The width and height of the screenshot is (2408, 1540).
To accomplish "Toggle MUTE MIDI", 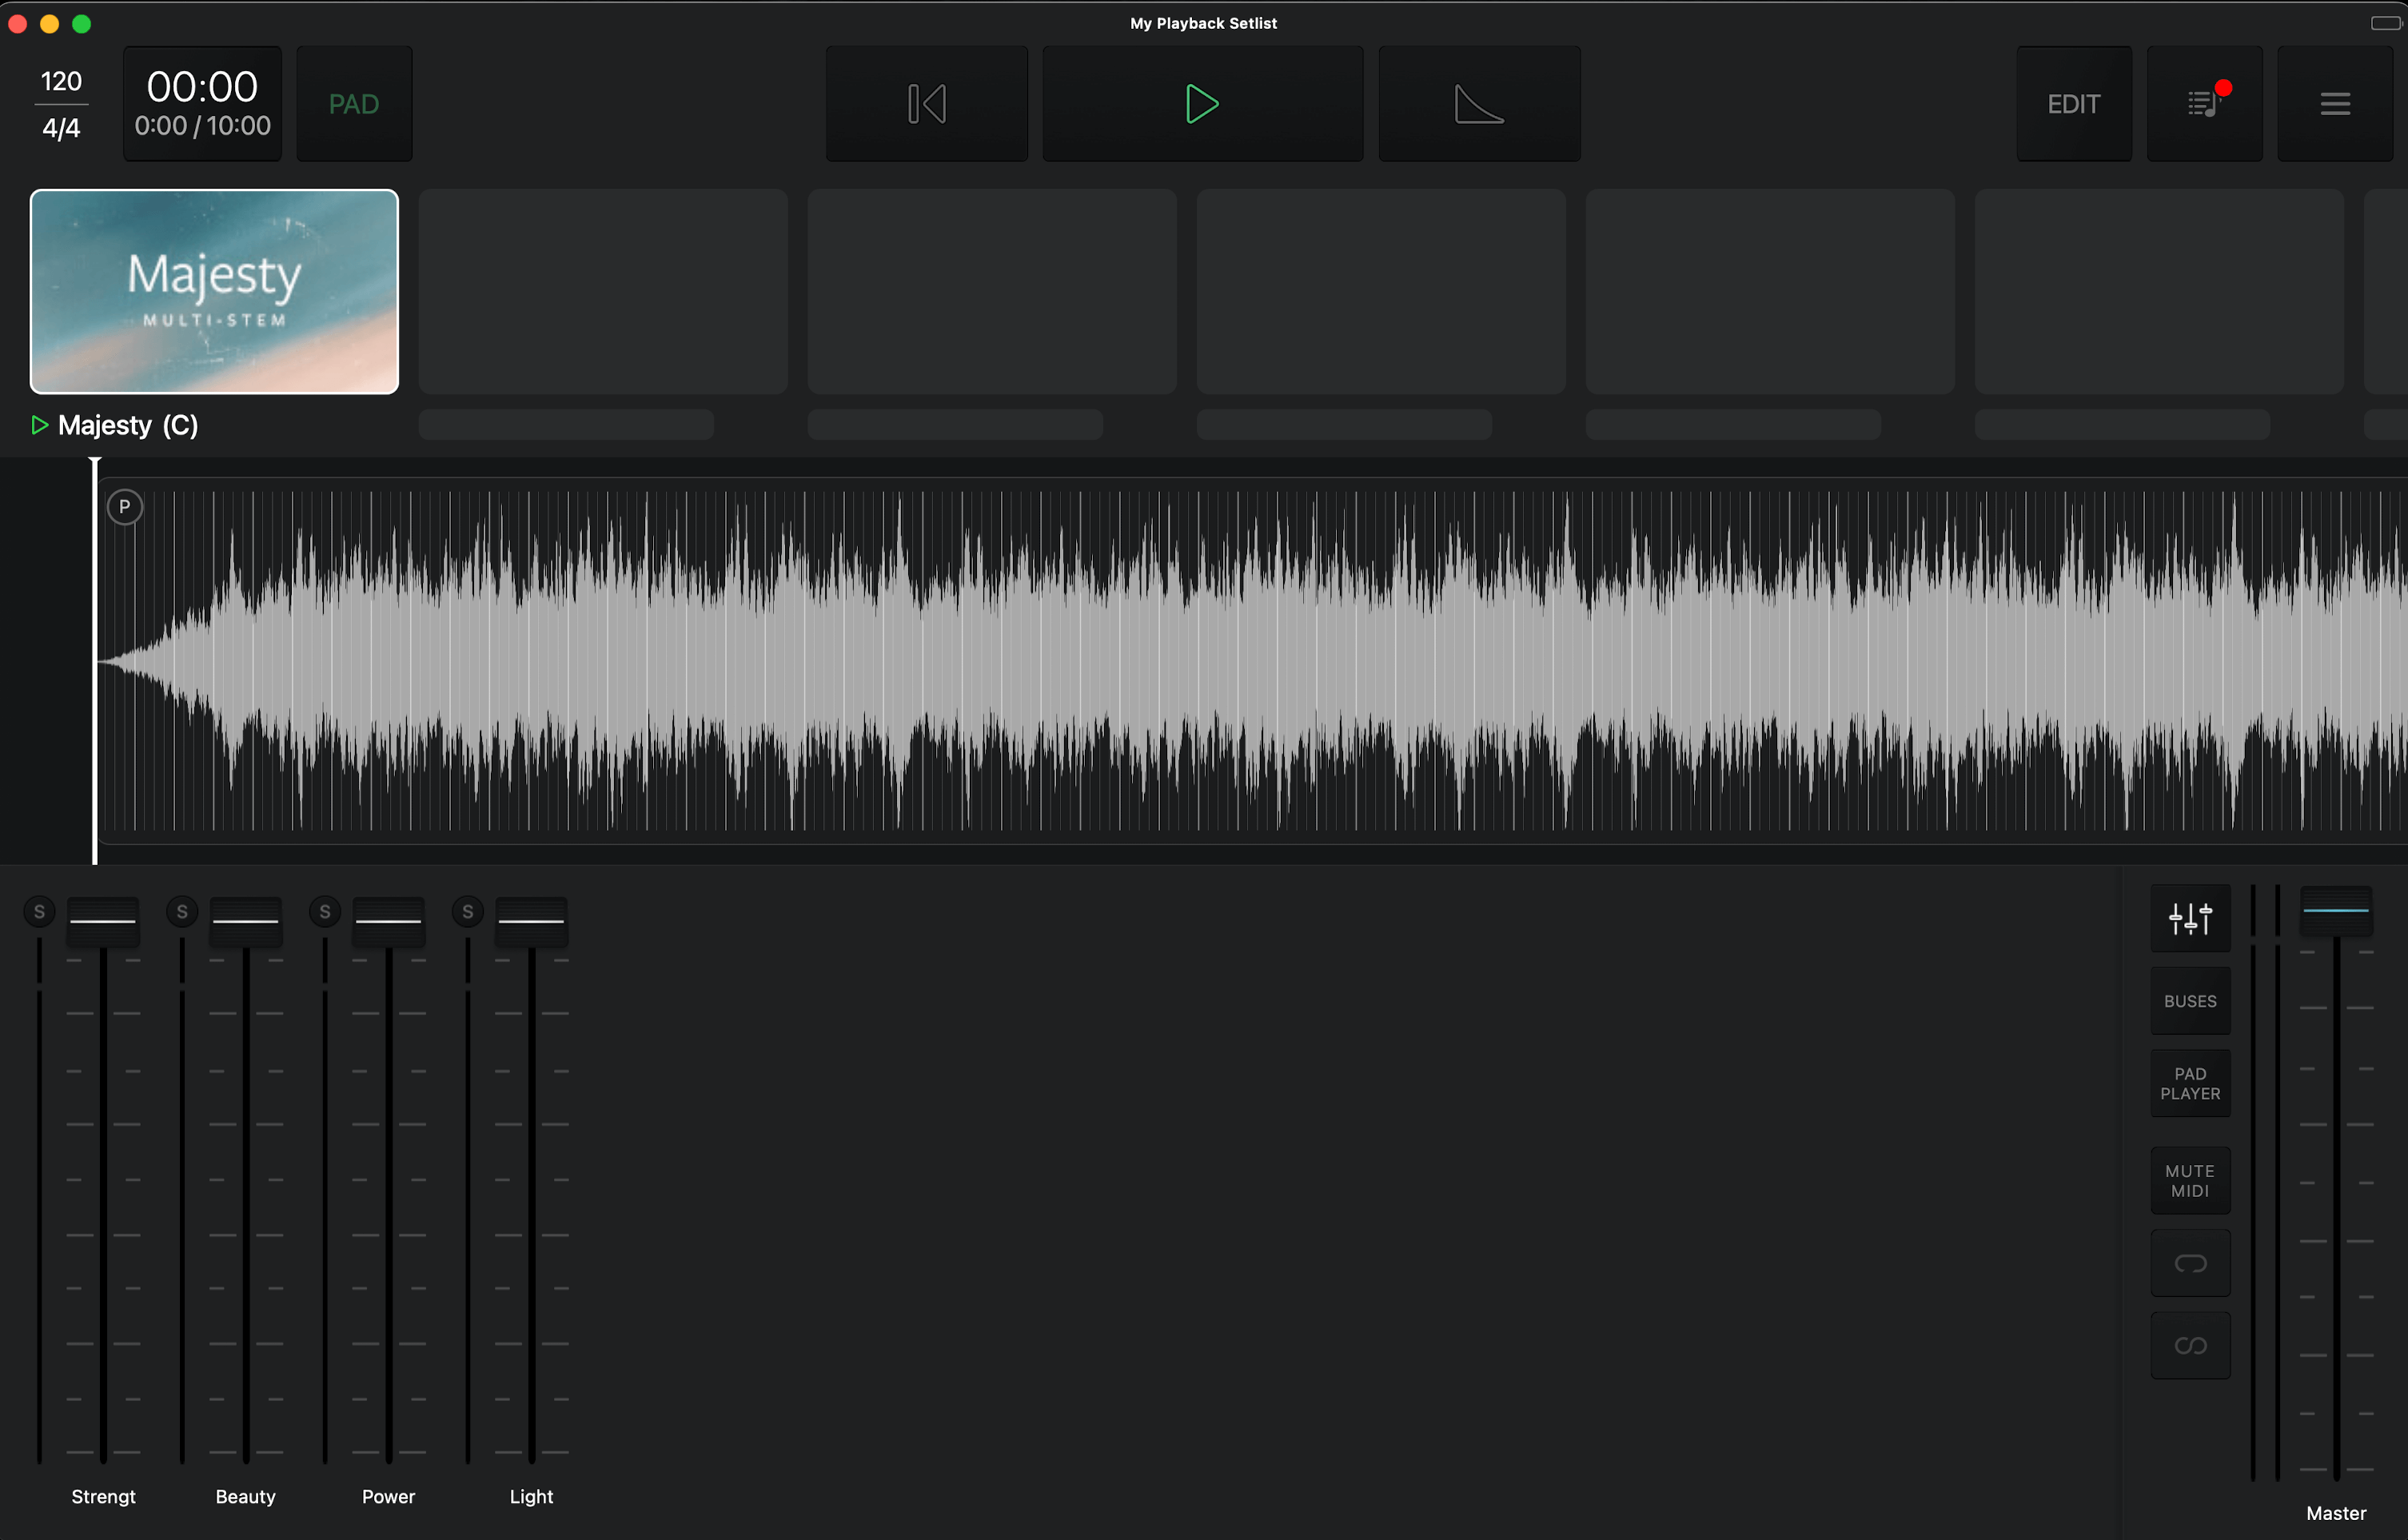I will (2190, 1181).
